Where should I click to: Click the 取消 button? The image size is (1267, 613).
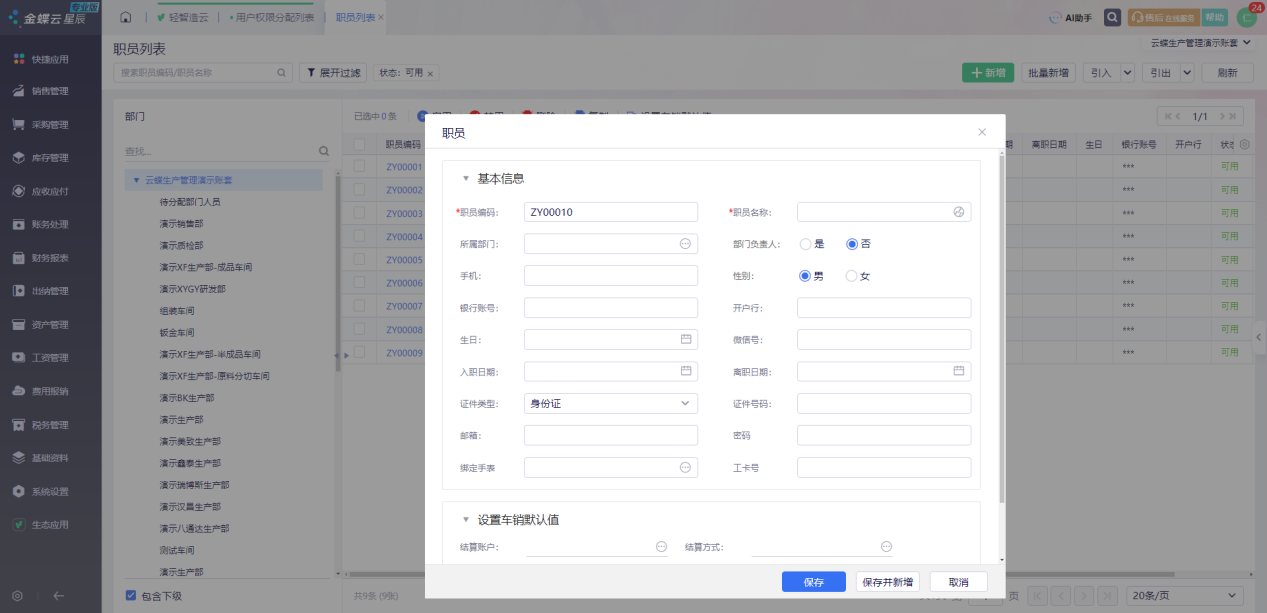(x=959, y=582)
